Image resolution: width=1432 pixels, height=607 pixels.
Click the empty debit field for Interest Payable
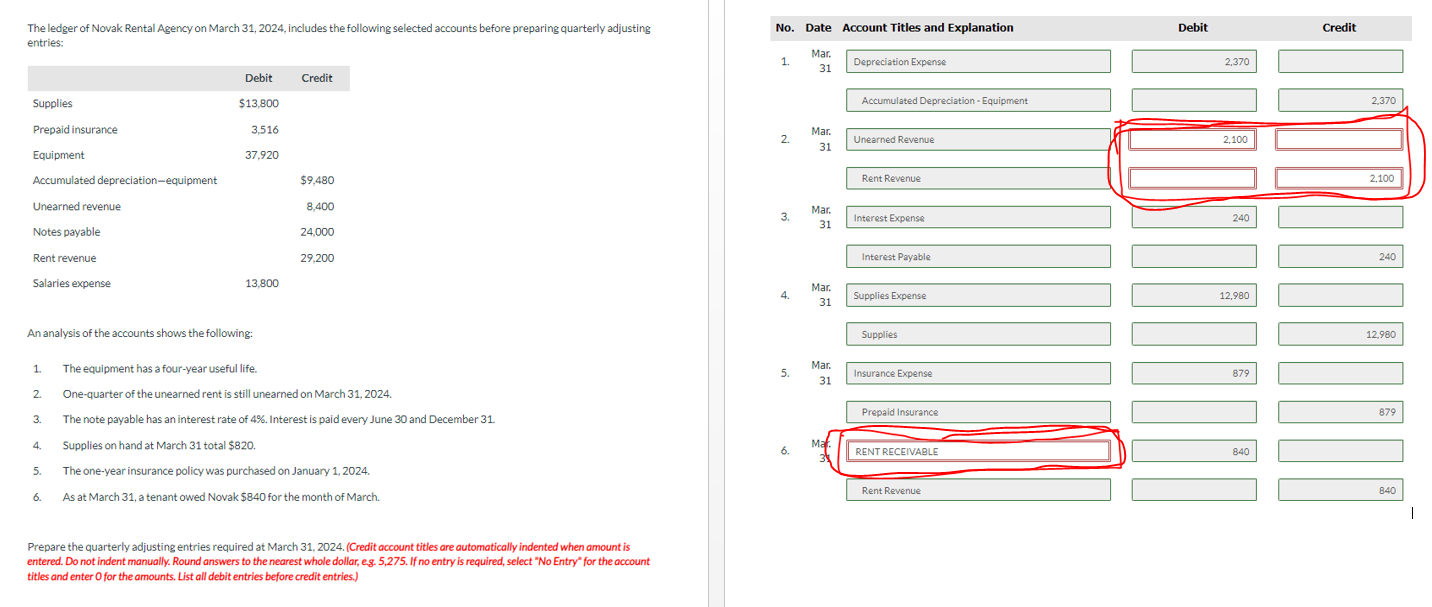[1194, 257]
